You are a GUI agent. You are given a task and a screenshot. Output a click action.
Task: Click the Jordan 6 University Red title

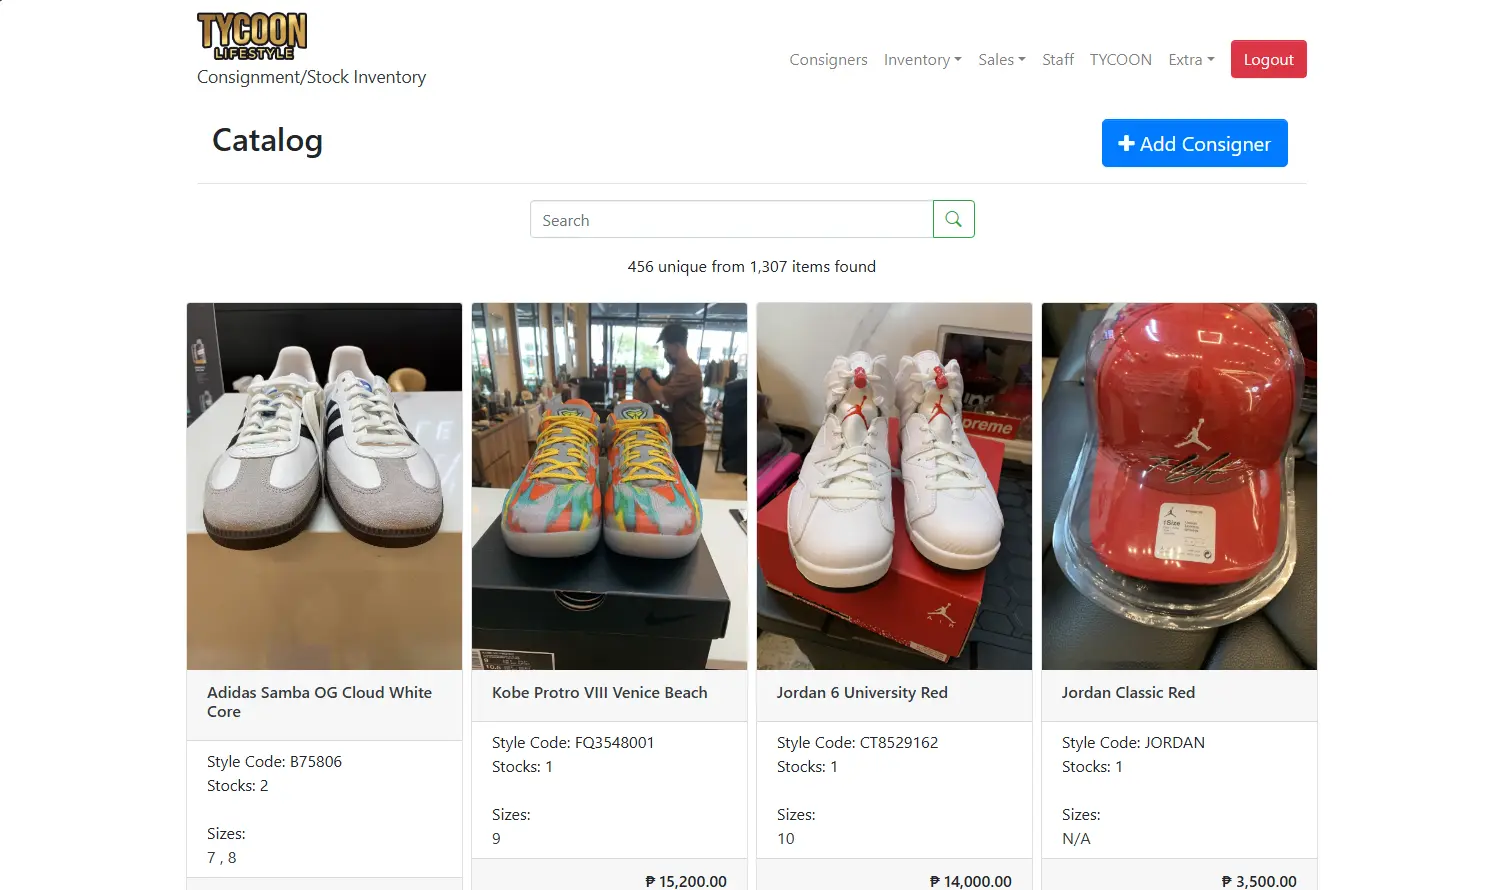pos(862,693)
